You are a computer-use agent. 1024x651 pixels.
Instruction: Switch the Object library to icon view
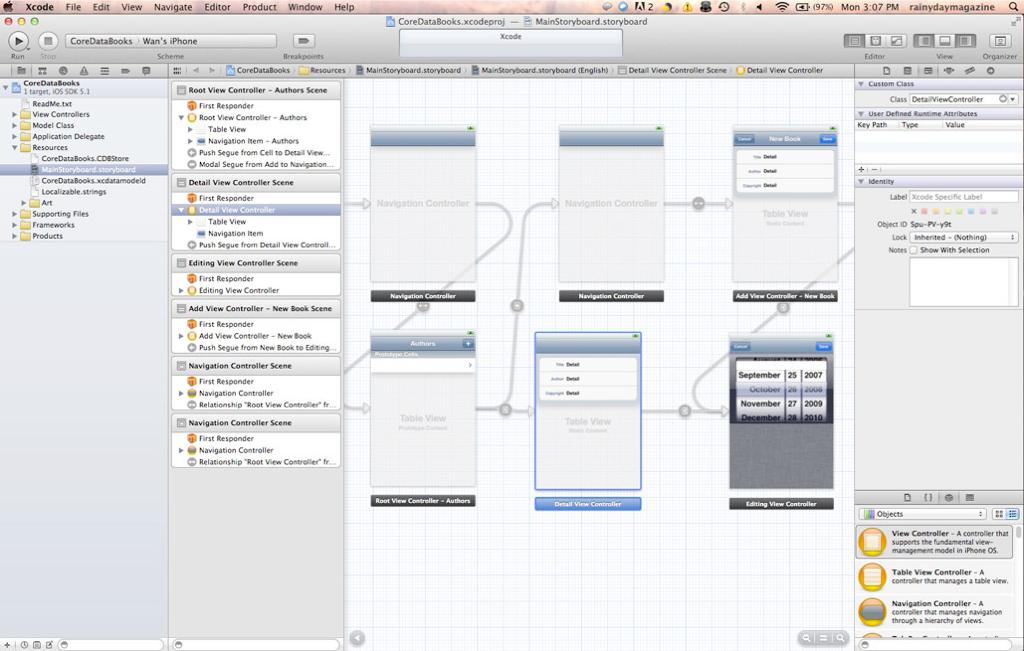(998, 514)
